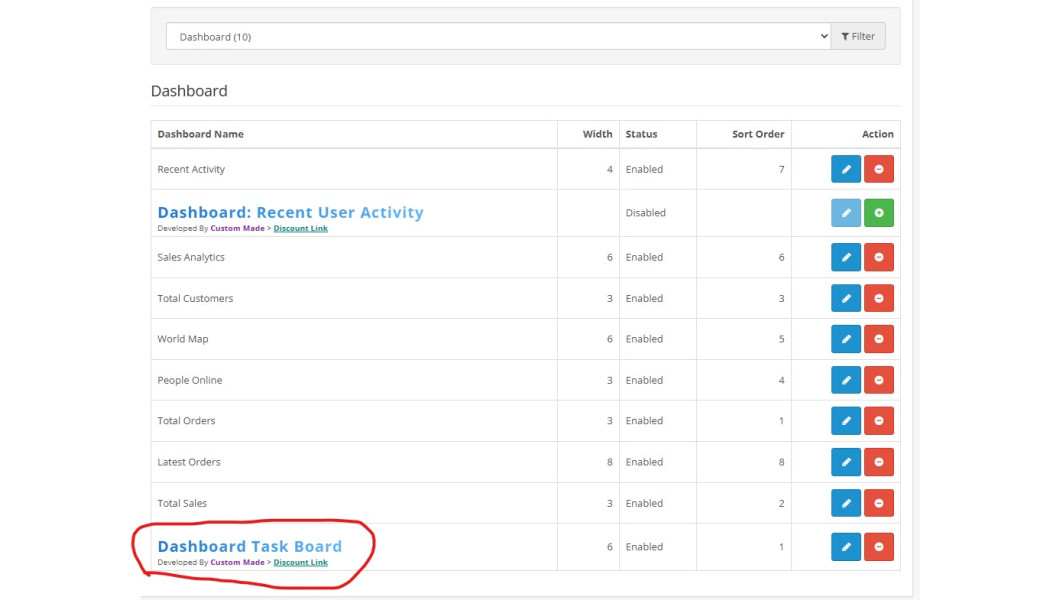Click Custom Made under Recent User Activity
Screen dimensions: 1050x600
pyautogui.click(x=237, y=228)
